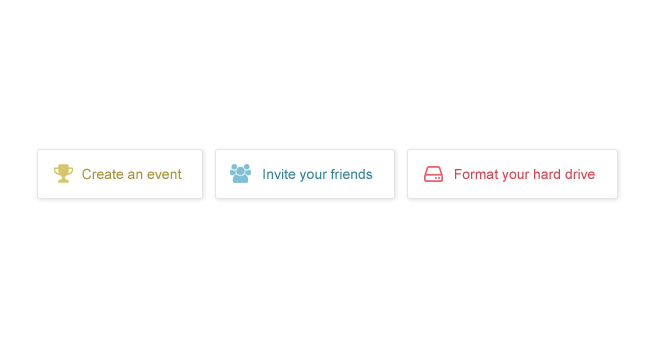
Task: Activate the red hard drive format button
Action: (x=512, y=174)
